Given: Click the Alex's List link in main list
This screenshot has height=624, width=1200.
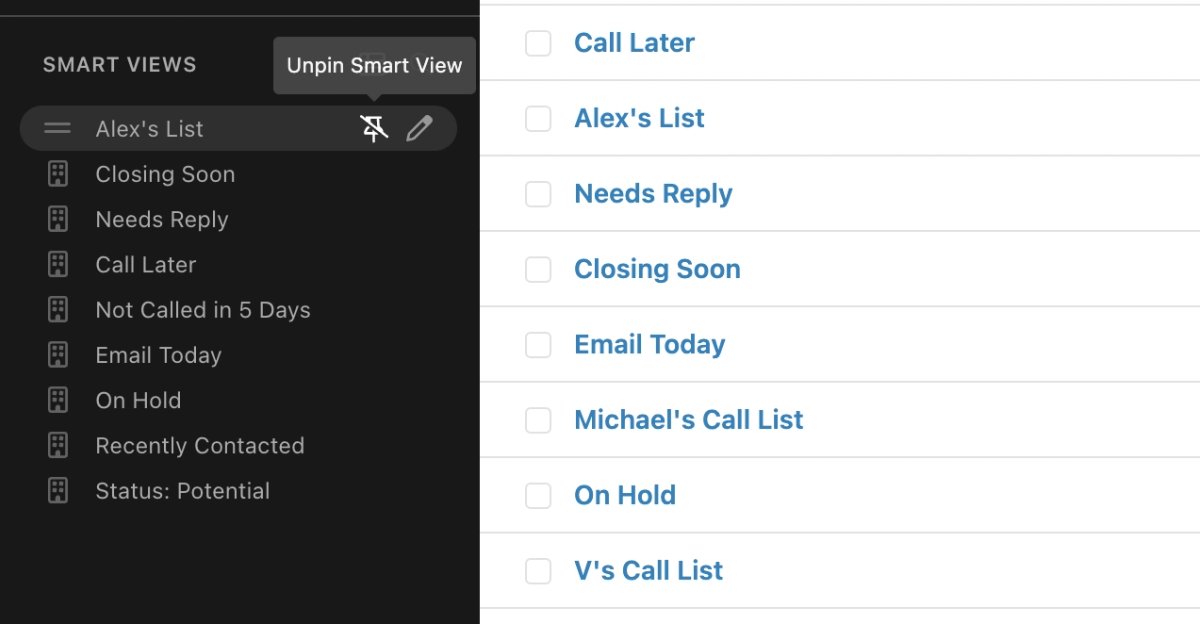Looking at the screenshot, I should (639, 118).
